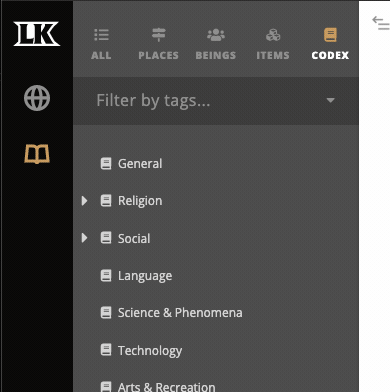This screenshot has height=392, width=390.
Task: Expand the Religion category
Action: 84,201
